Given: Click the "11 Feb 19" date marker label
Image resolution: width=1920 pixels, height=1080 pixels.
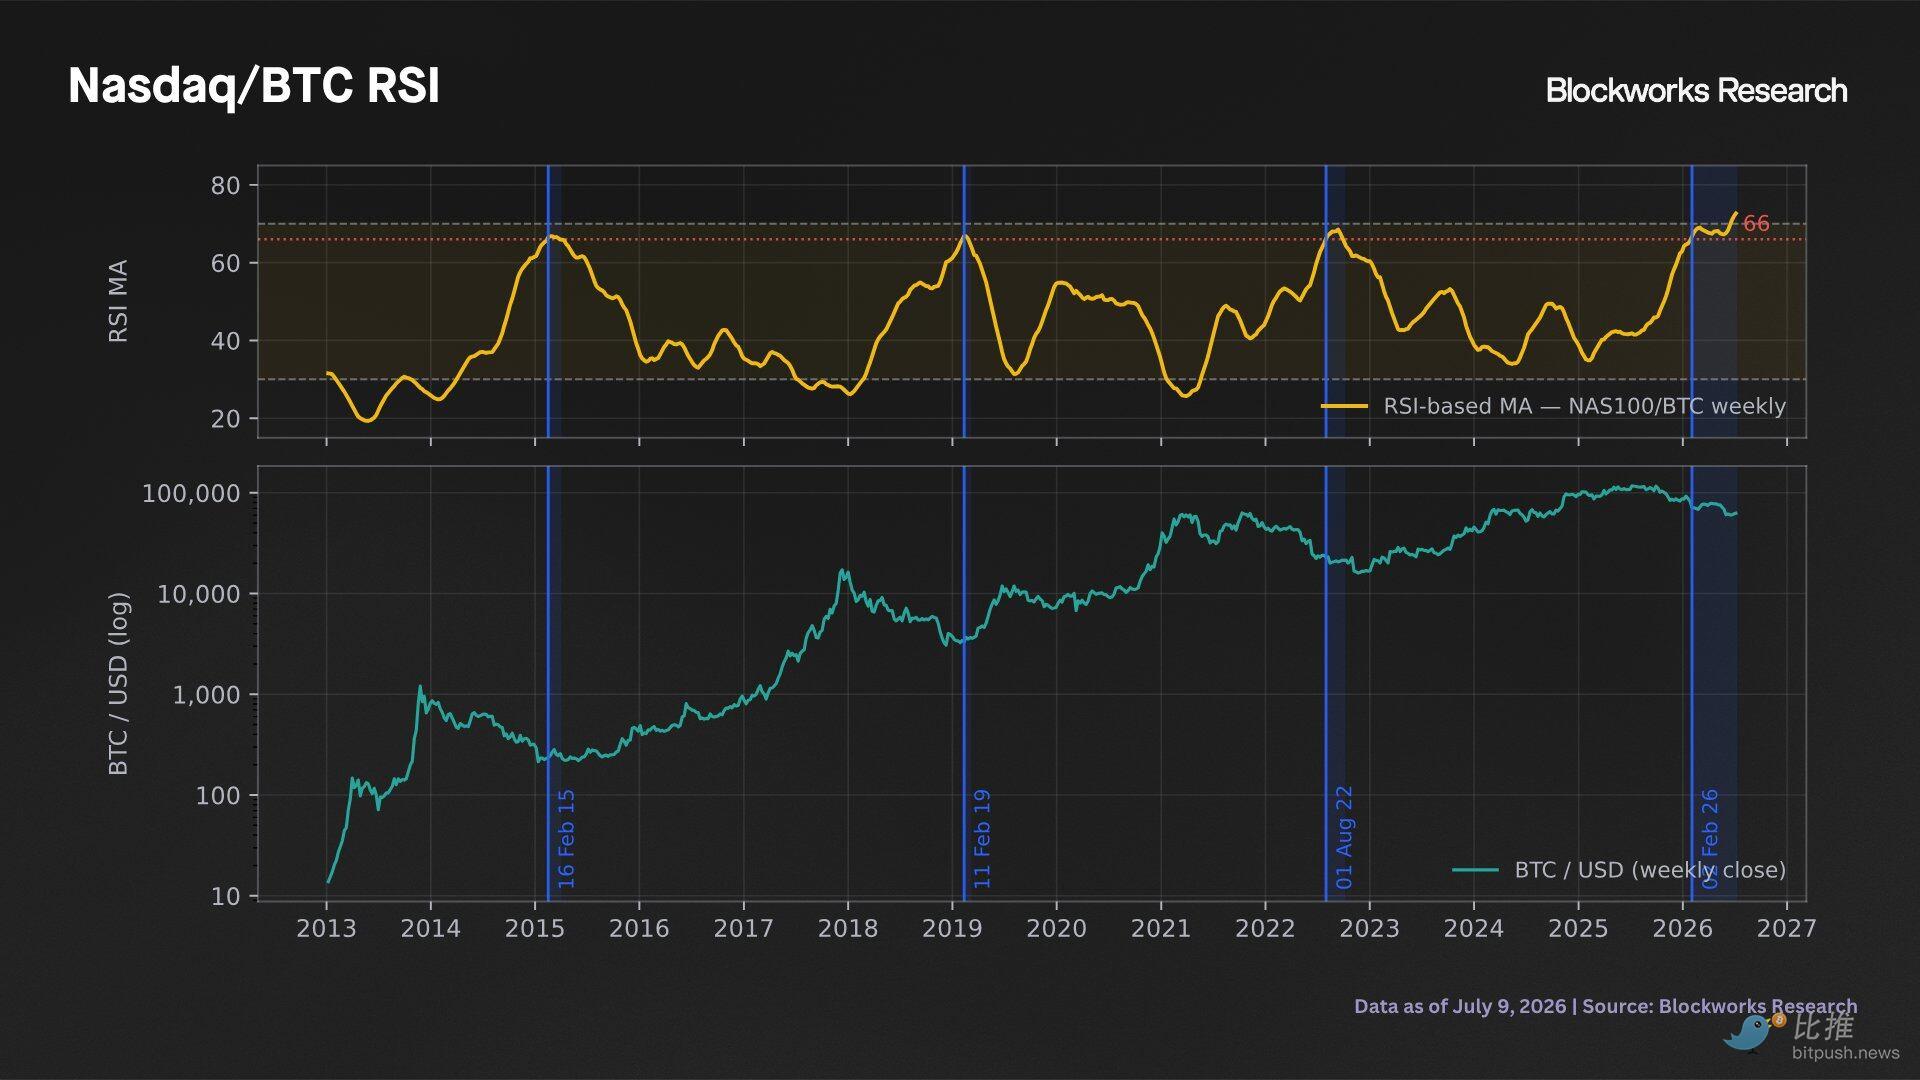Looking at the screenshot, I should coord(982,839).
